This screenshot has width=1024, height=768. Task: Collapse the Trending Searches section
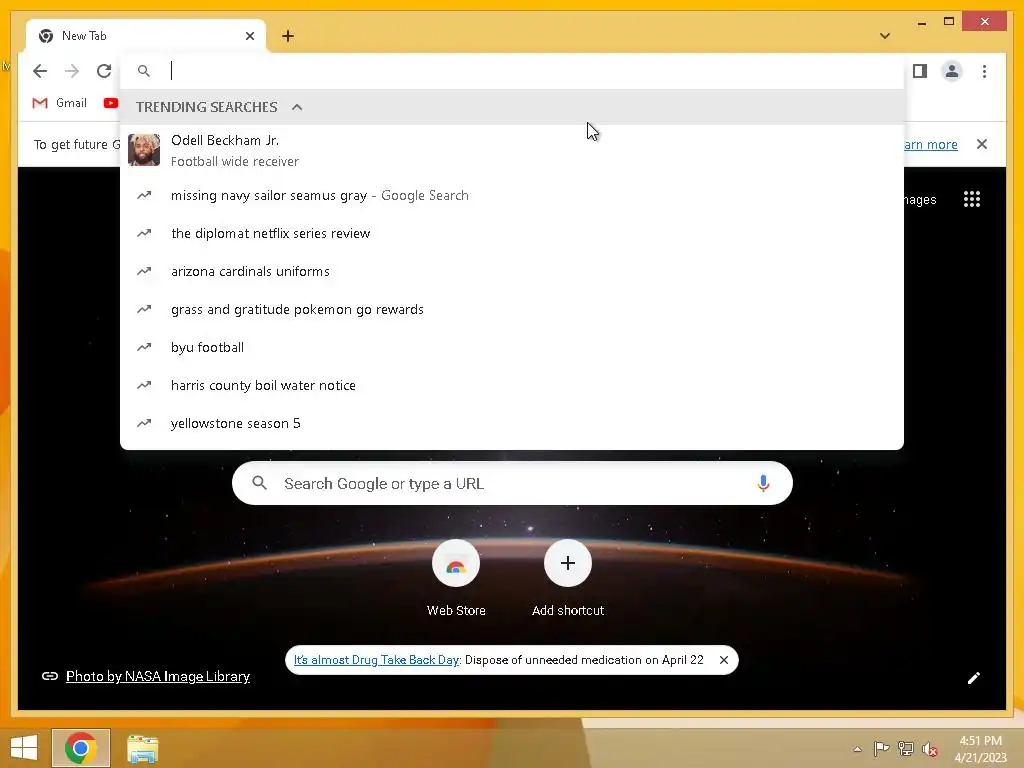[297, 107]
